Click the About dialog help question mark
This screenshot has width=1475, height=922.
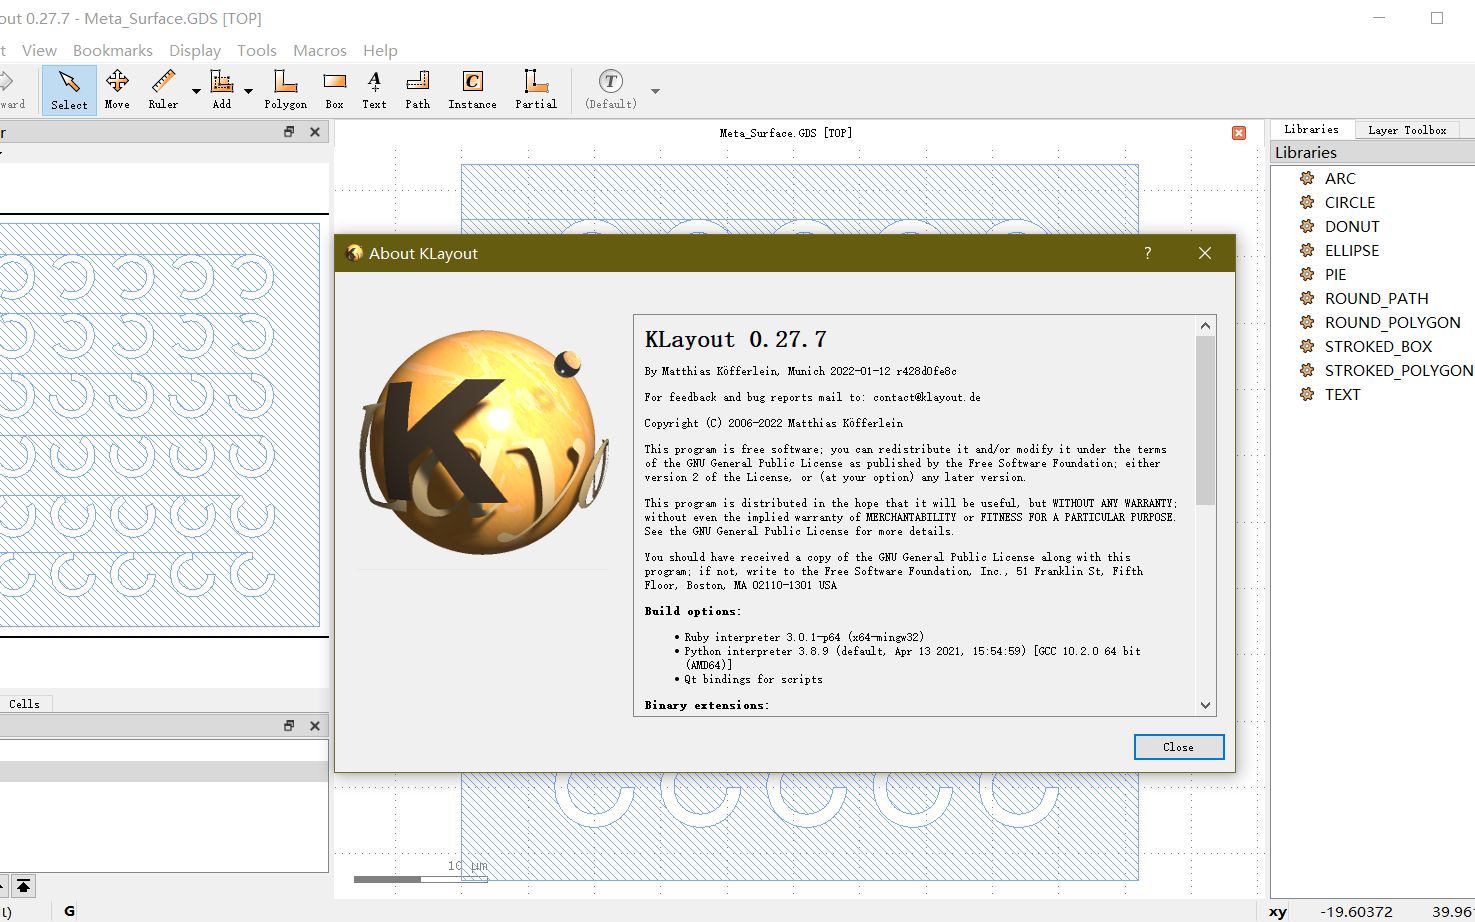click(1148, 253)
